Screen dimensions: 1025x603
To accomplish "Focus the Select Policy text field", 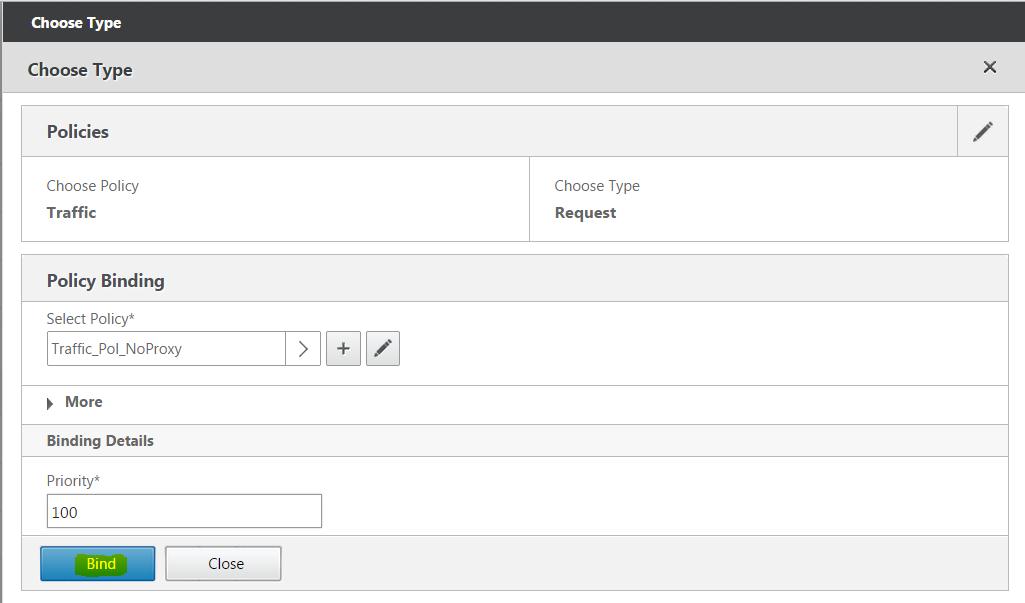I will (166, 349).
